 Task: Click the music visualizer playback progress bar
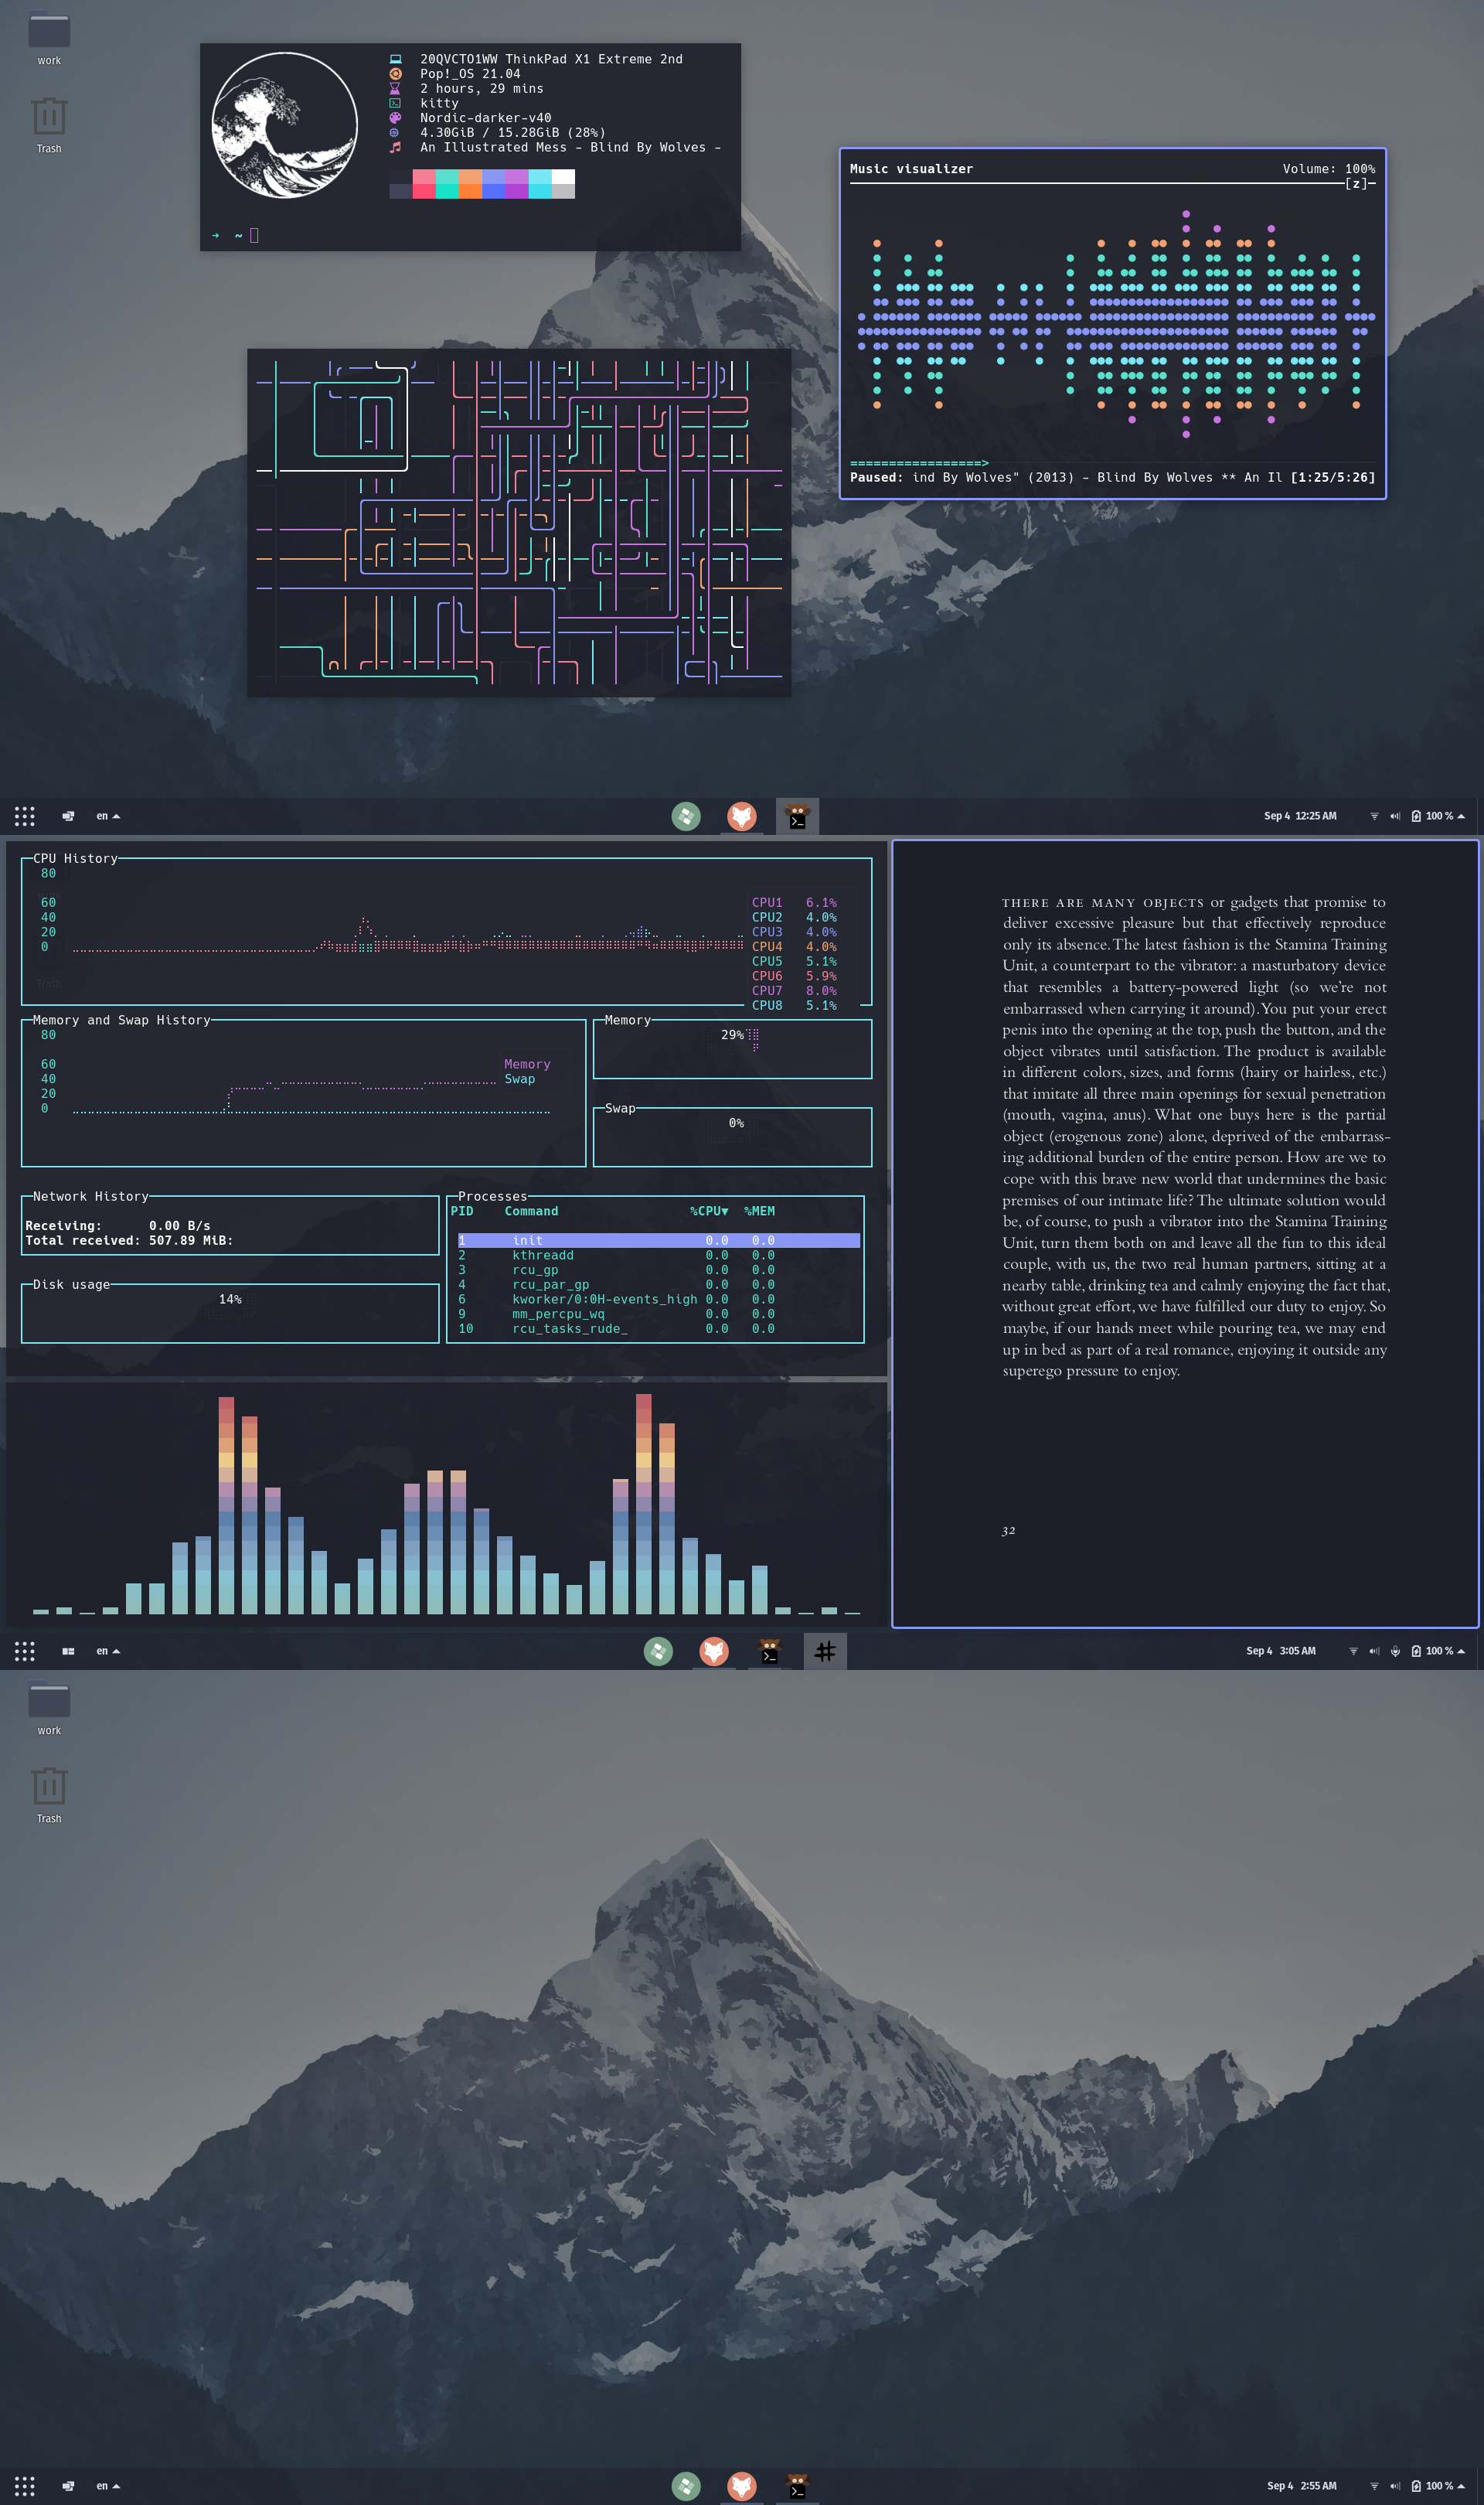click(x=918, y=463)
